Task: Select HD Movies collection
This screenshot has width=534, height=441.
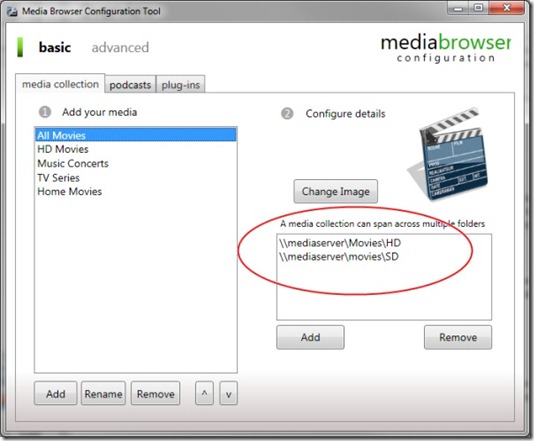Action: pos(136,149)
